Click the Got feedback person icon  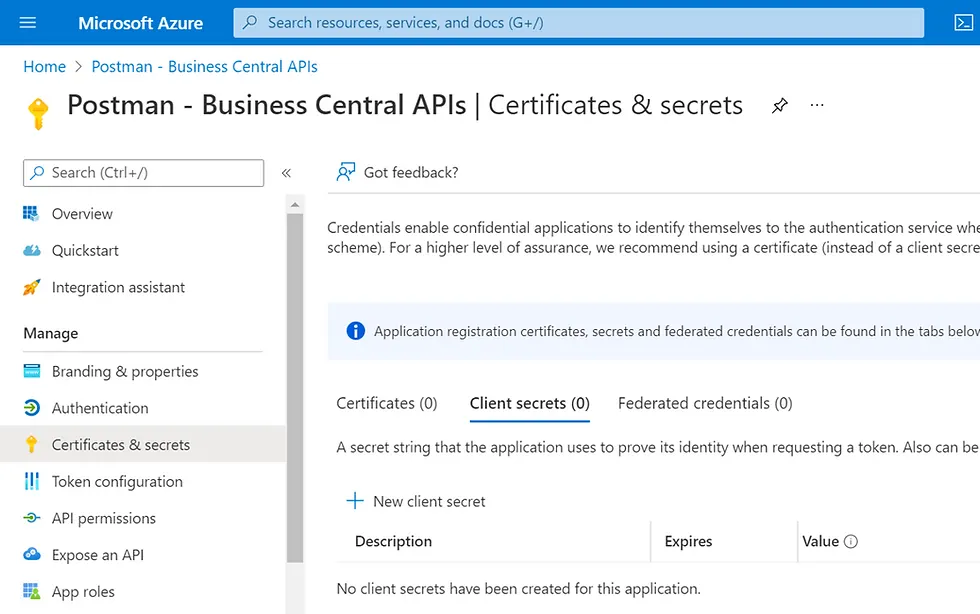(346, 172)
